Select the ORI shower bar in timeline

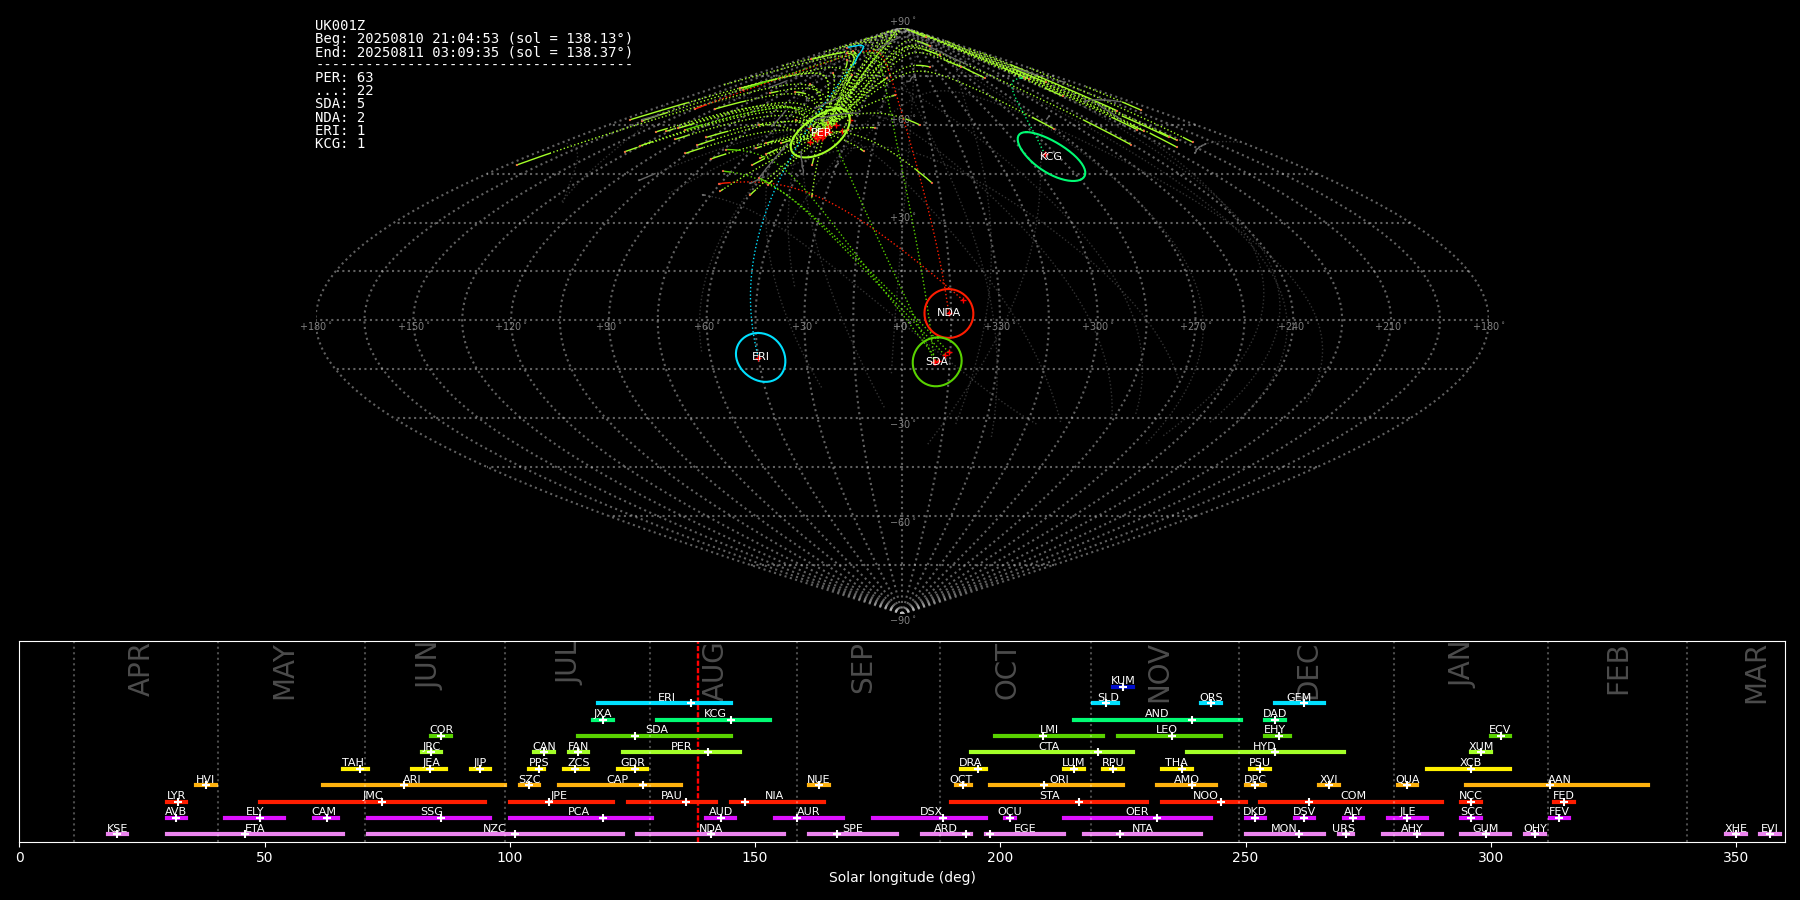pos(1057,785)
